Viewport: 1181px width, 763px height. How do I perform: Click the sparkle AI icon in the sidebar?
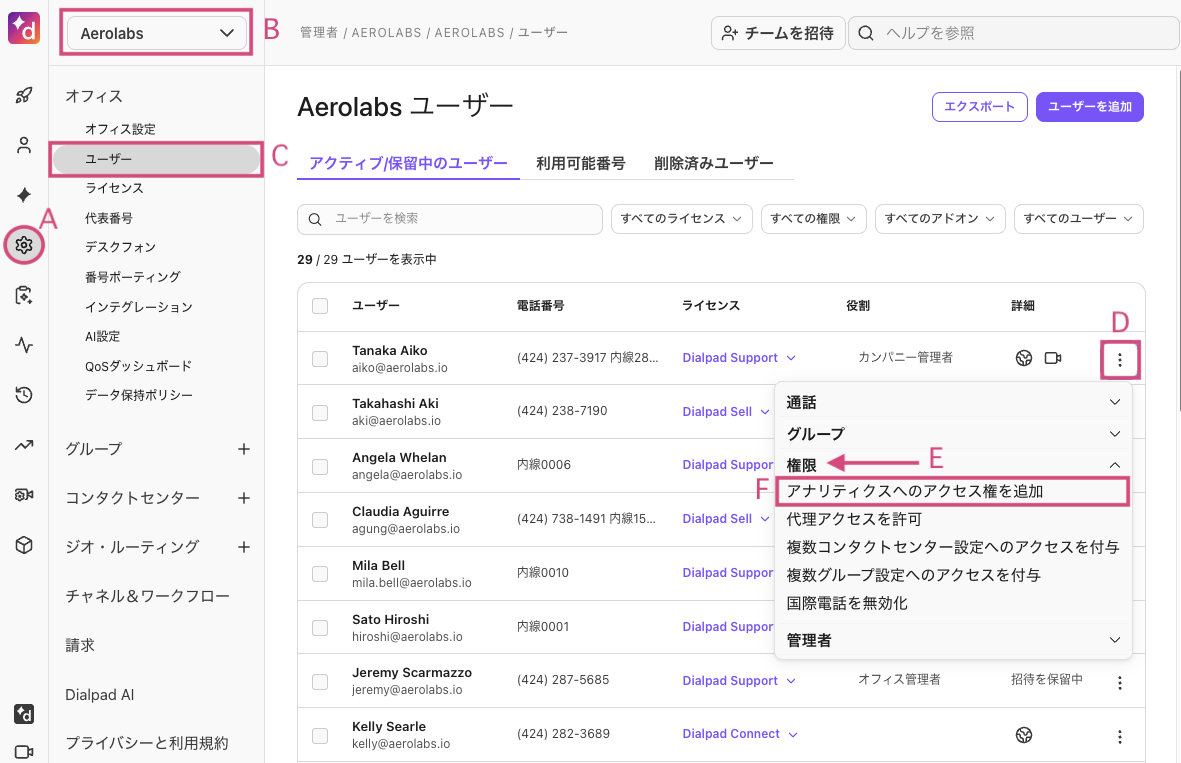point(24,194)
